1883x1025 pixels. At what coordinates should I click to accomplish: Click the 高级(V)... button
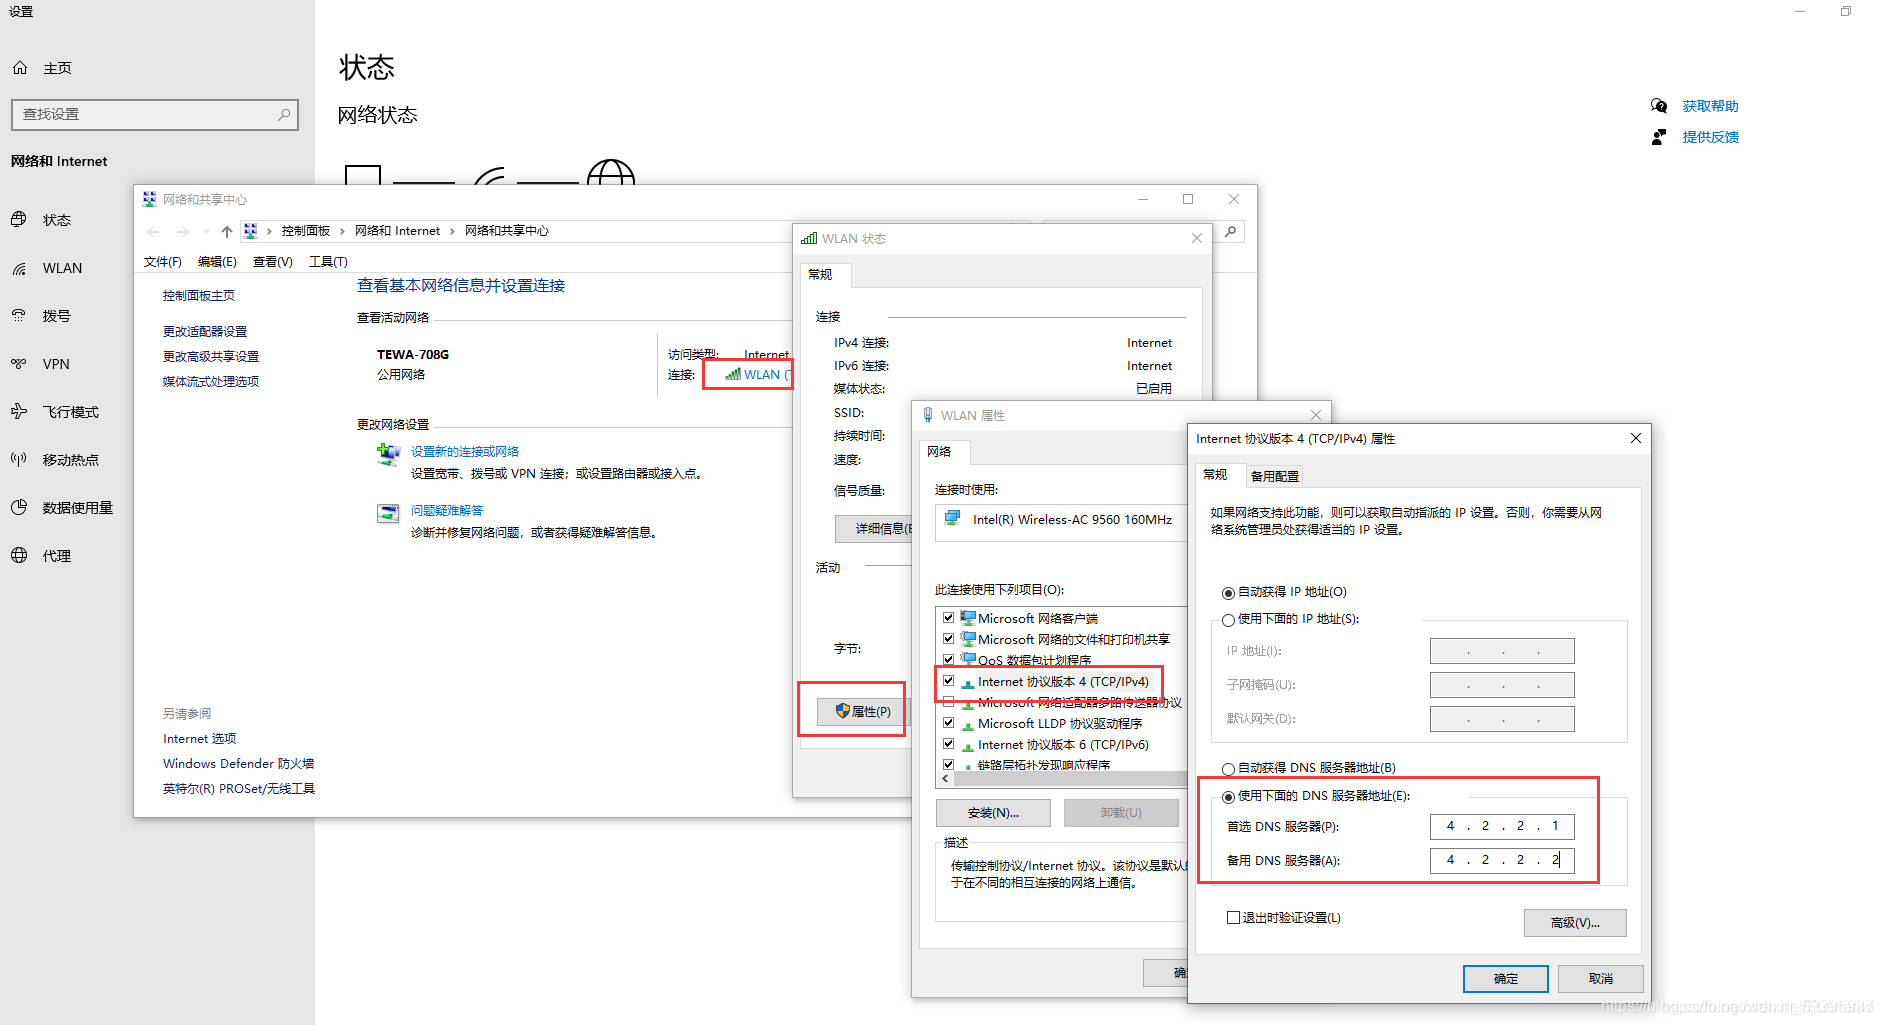[x=1575, y=923]
